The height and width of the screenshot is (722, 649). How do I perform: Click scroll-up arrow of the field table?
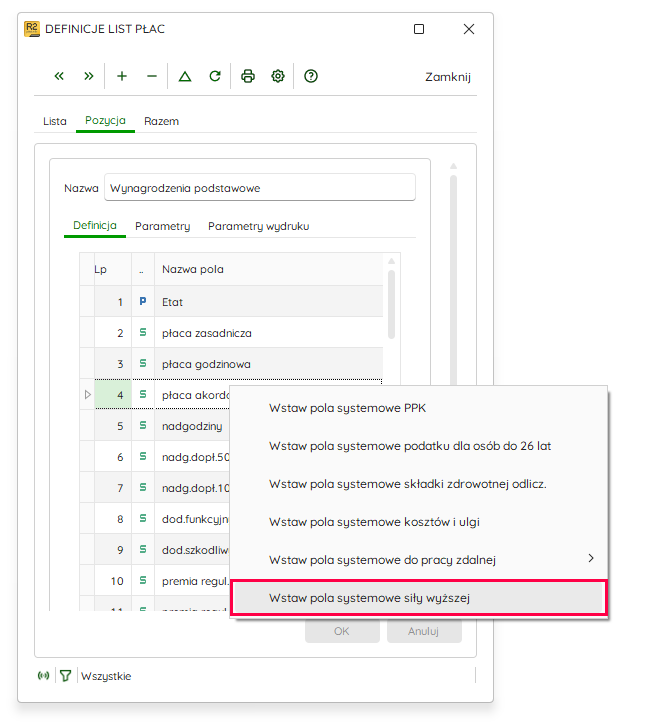click(x=392, y=261)
